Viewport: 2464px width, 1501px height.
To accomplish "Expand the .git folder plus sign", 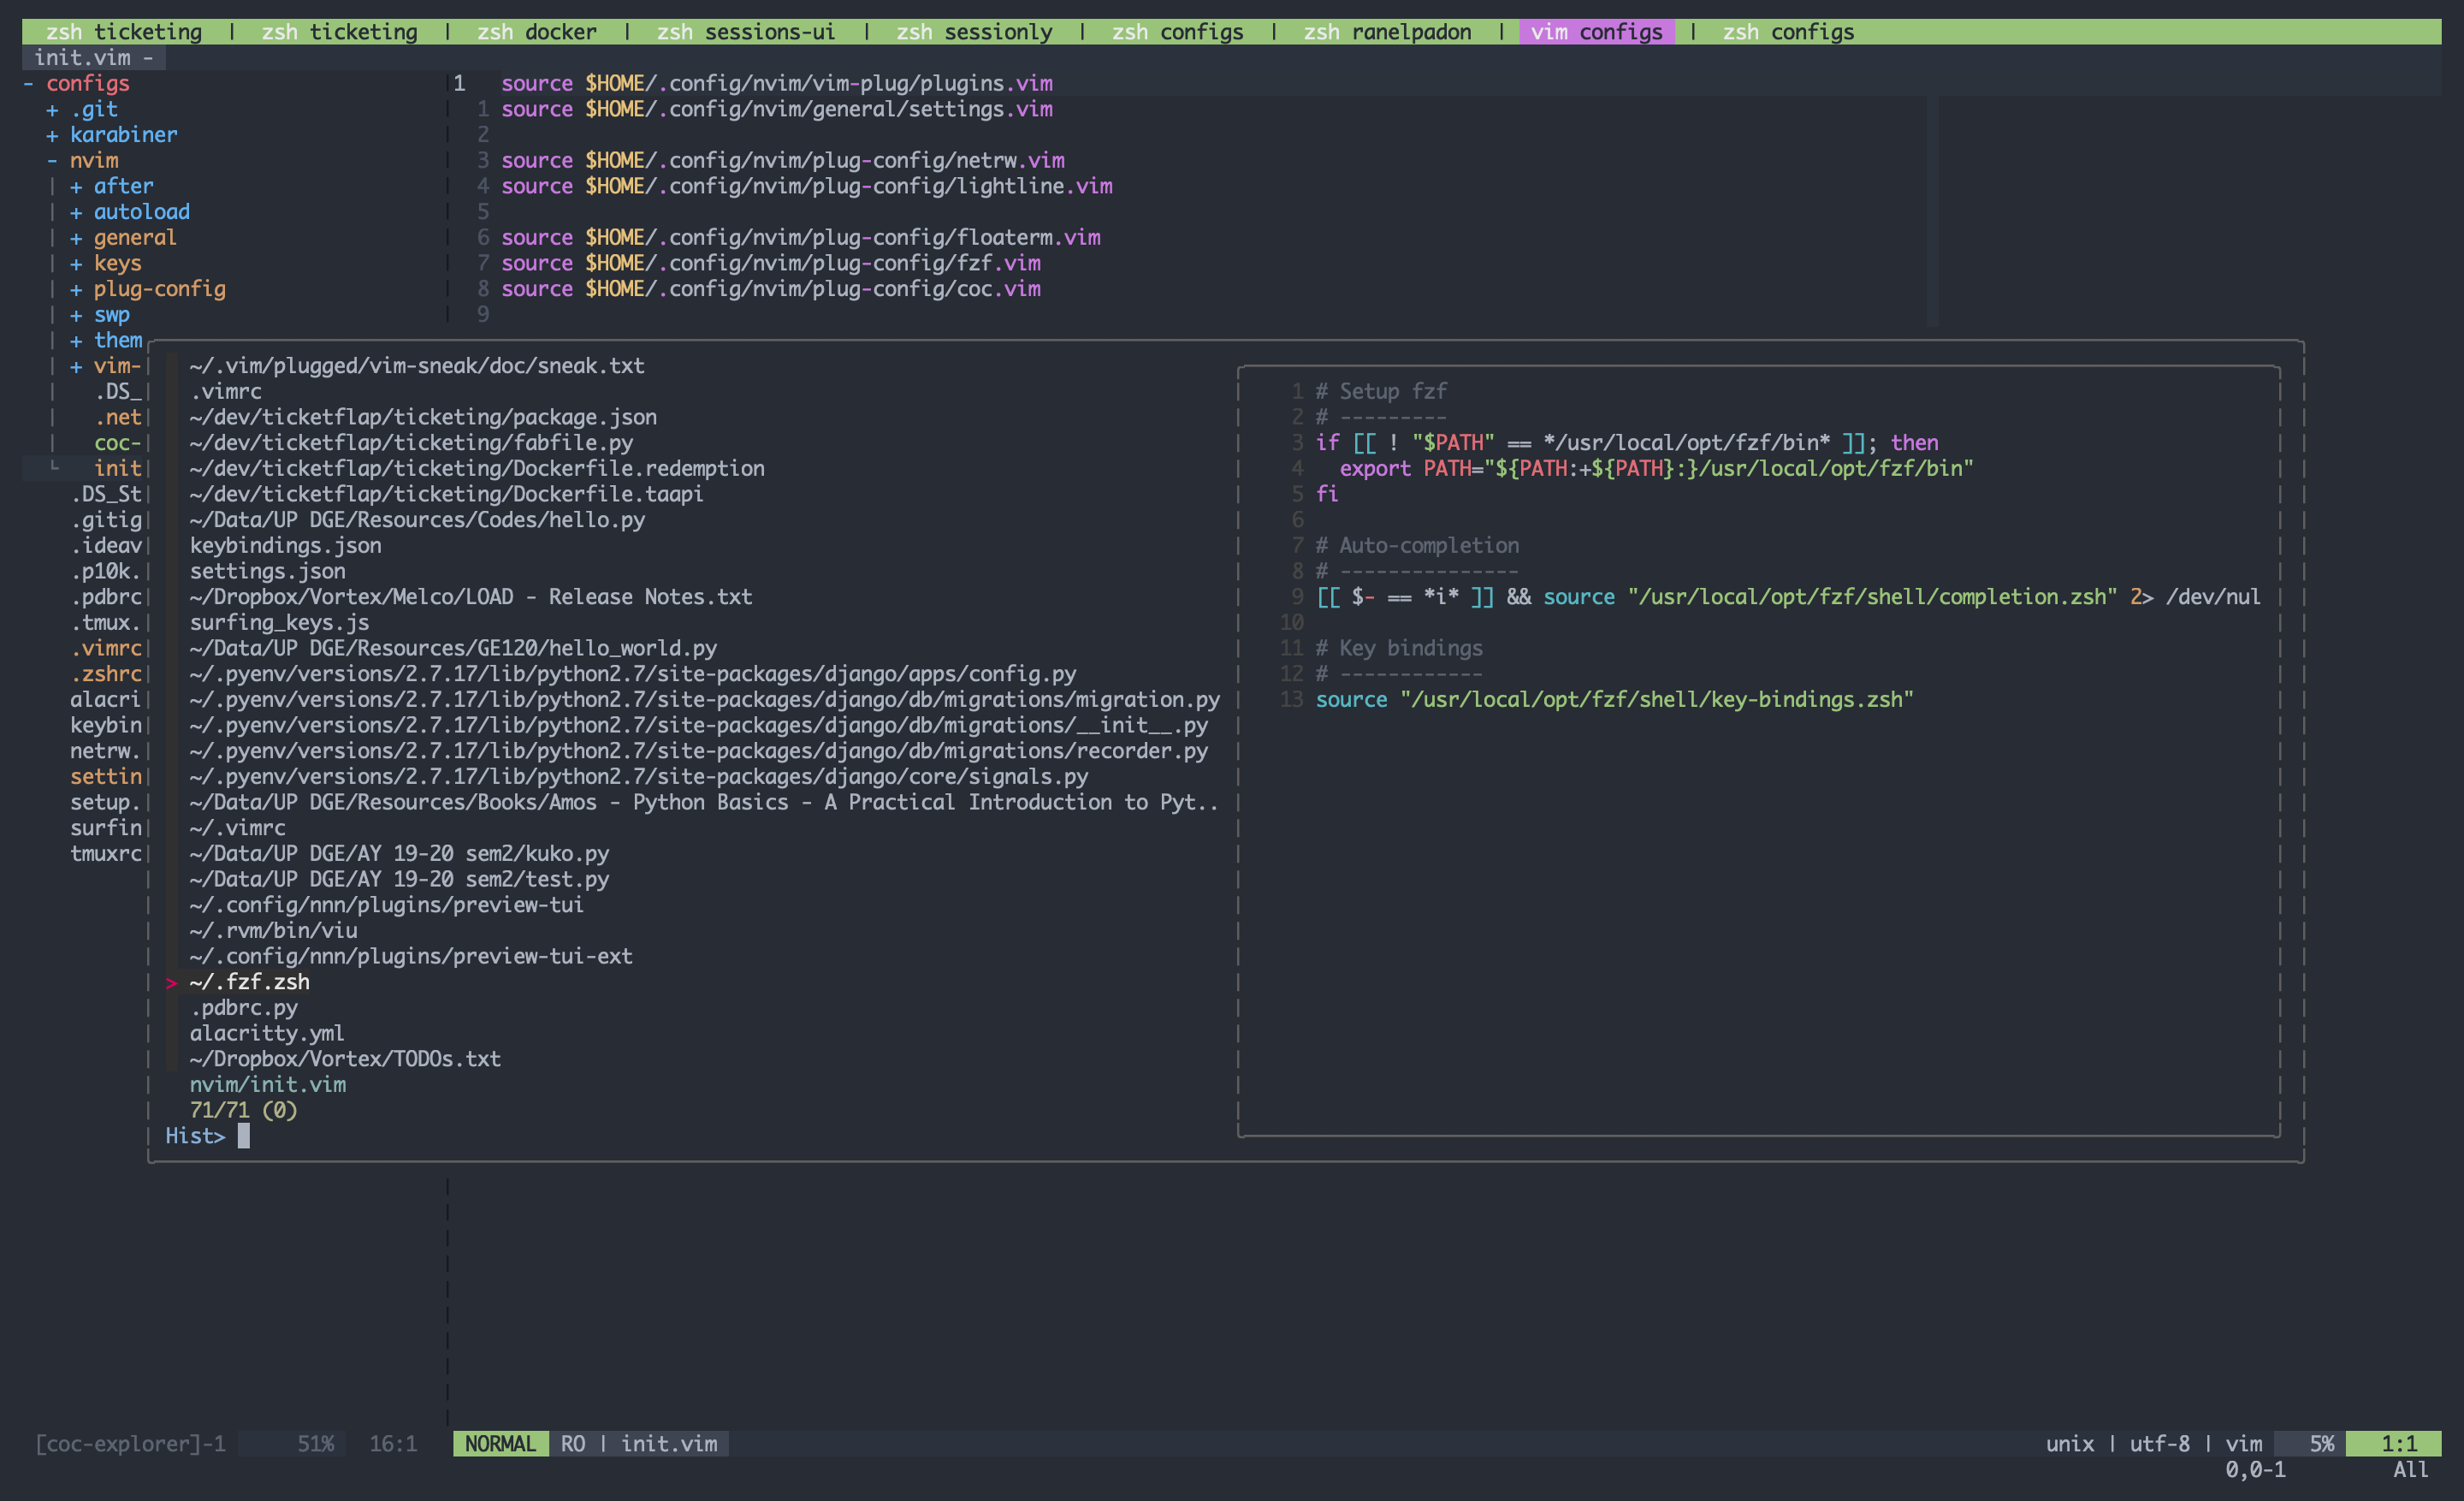I will click(52, 110).
